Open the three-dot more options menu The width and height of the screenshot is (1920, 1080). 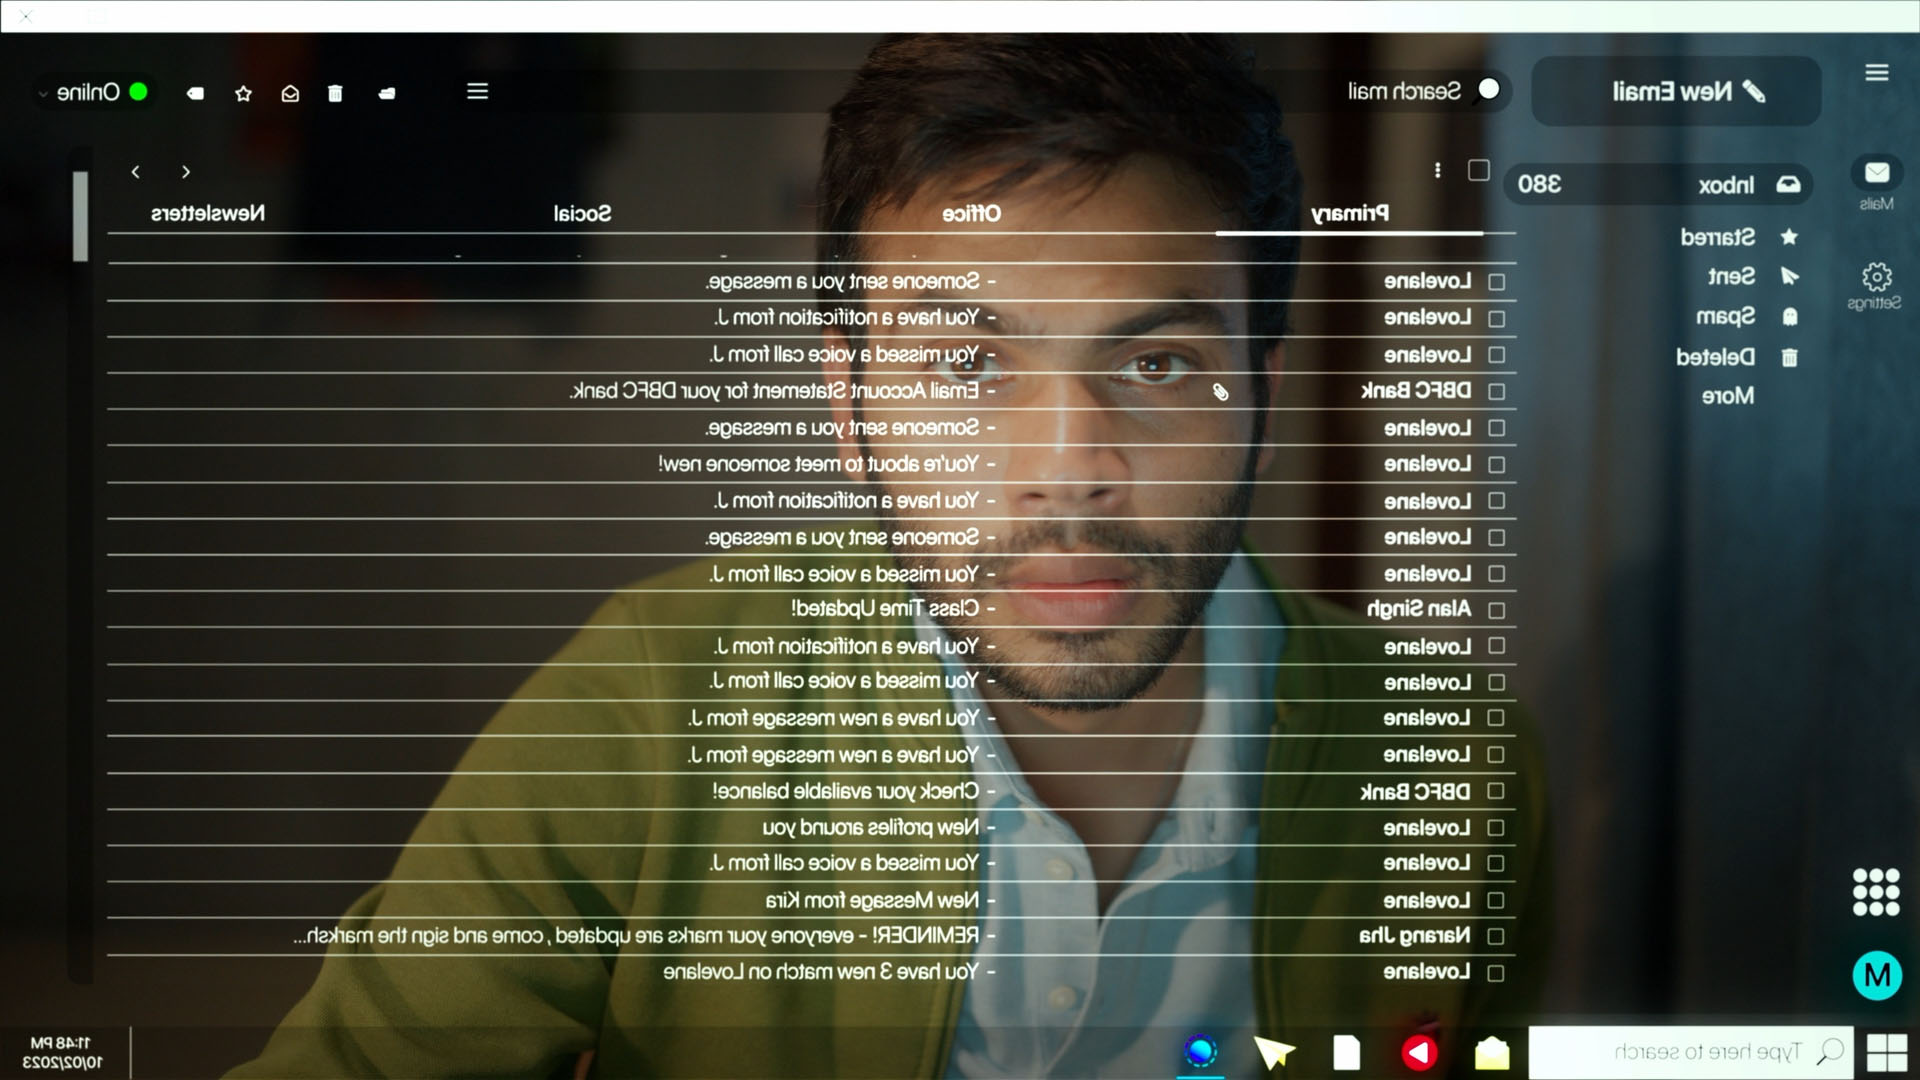[1437, 171]
